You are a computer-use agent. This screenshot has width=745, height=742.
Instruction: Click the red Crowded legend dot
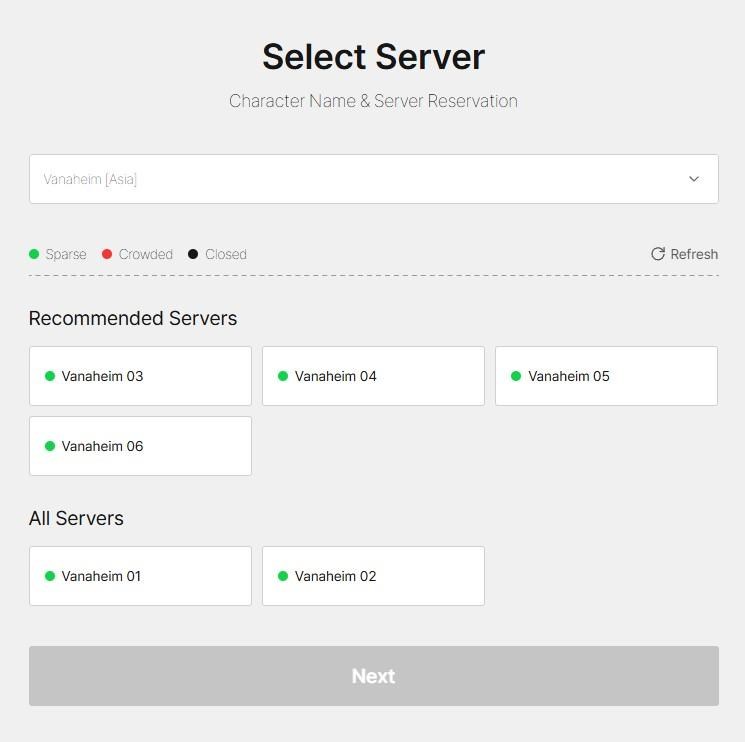point(107,254)
